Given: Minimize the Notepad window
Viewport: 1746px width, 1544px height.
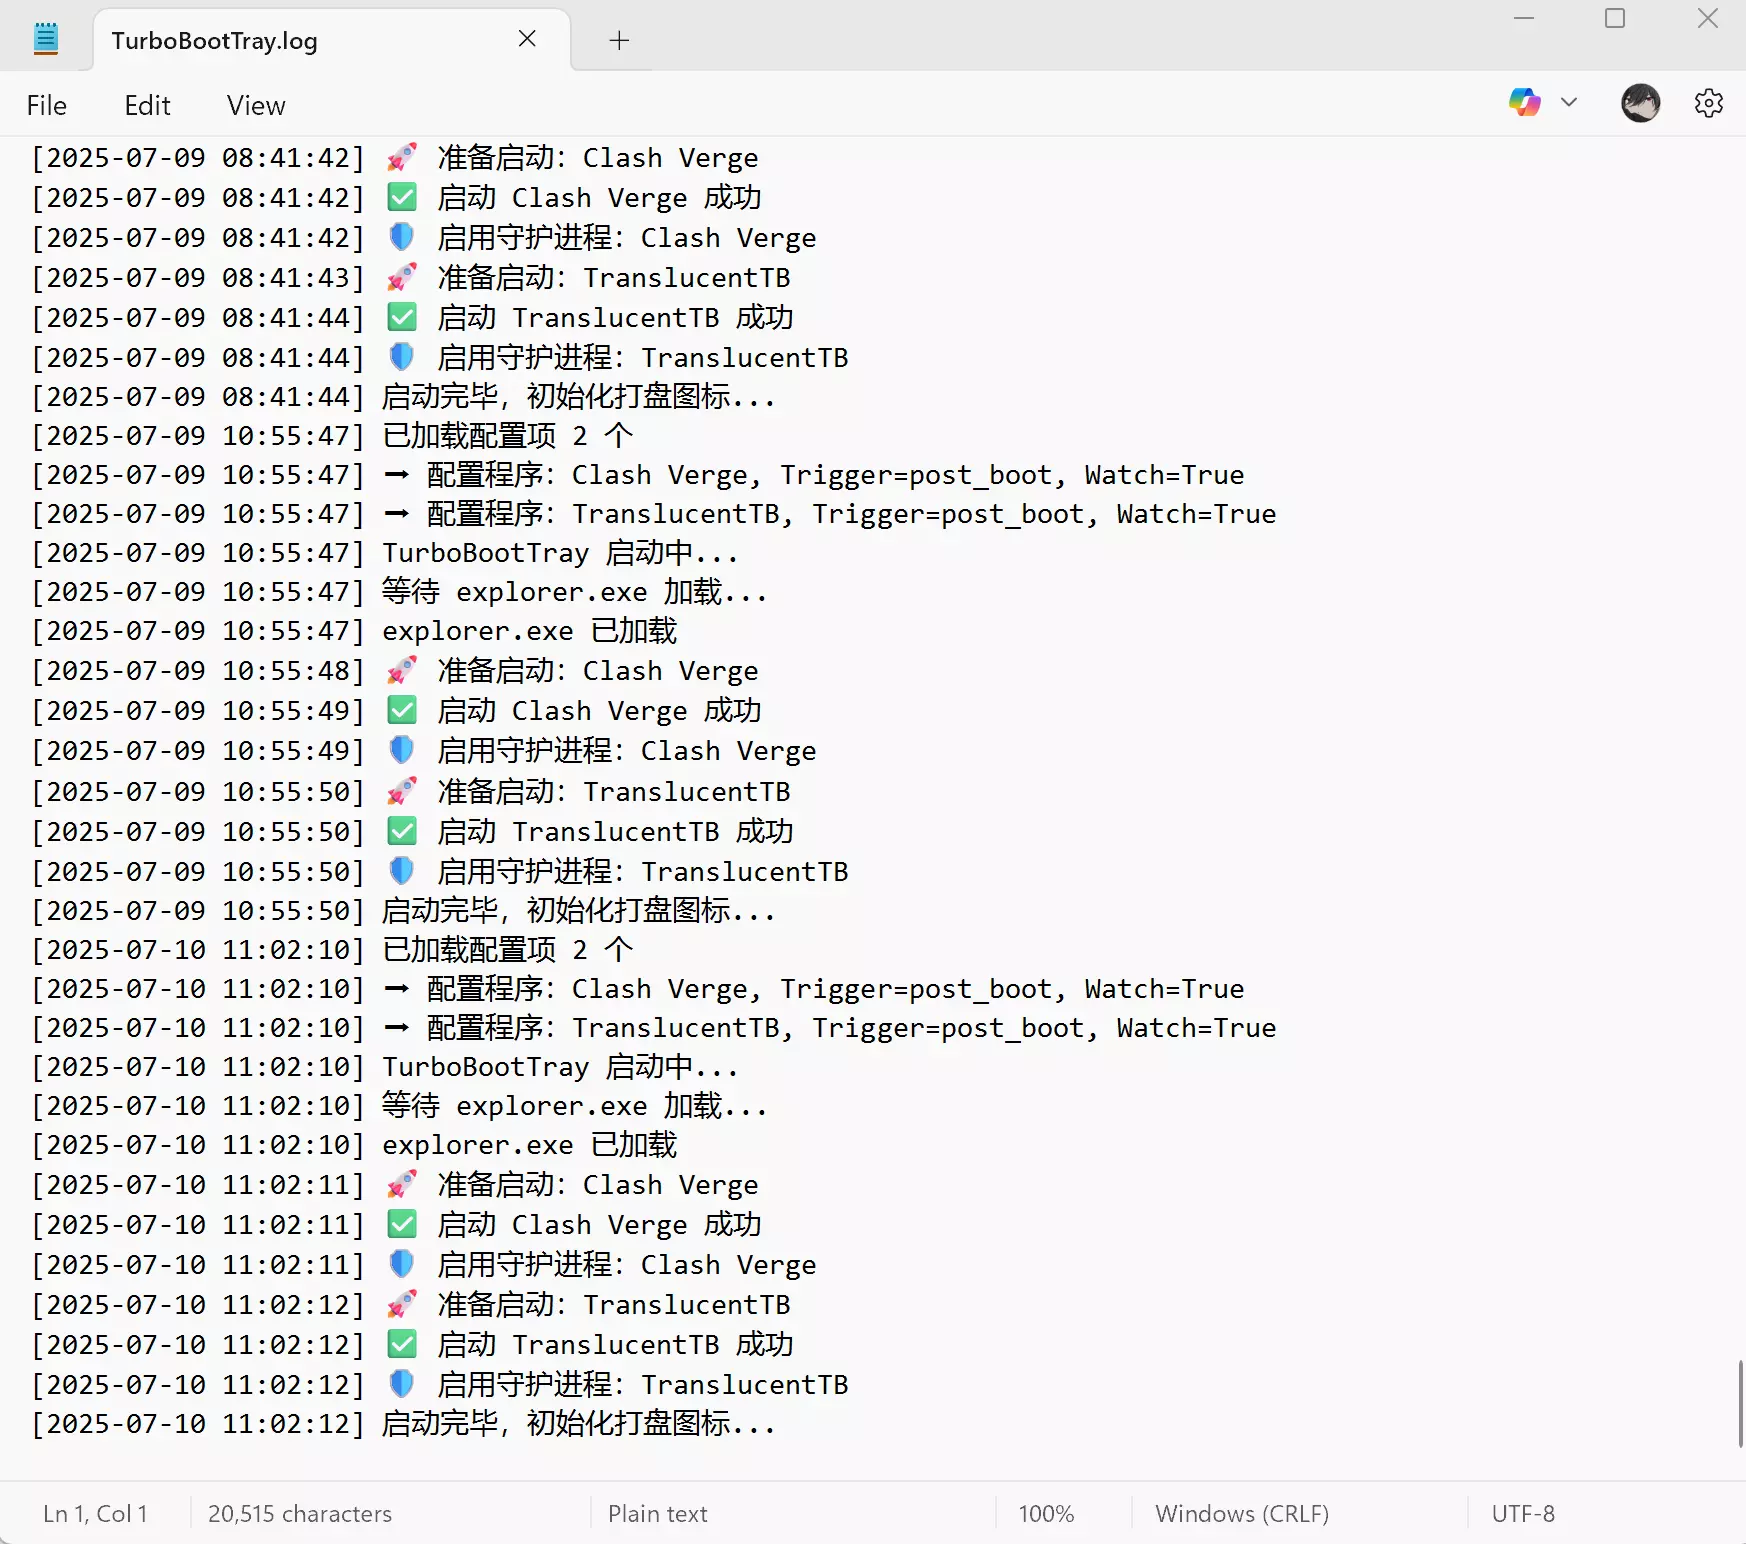Looking at the screenshot, I should pos(1524,18).
